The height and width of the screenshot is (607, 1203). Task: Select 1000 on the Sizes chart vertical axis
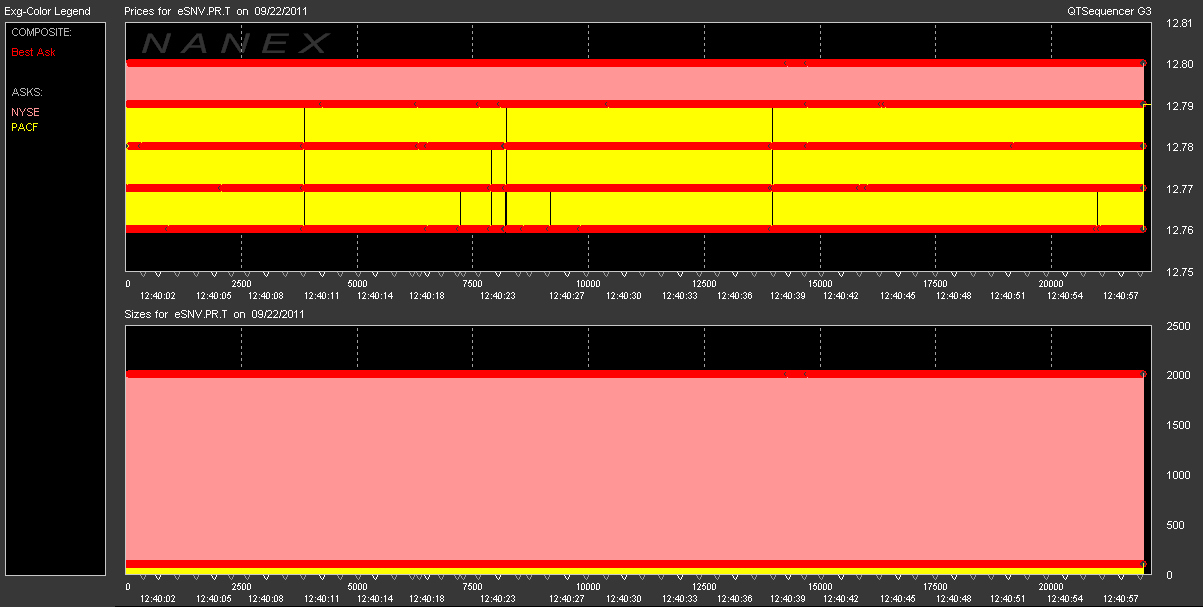pos(1179,476)
